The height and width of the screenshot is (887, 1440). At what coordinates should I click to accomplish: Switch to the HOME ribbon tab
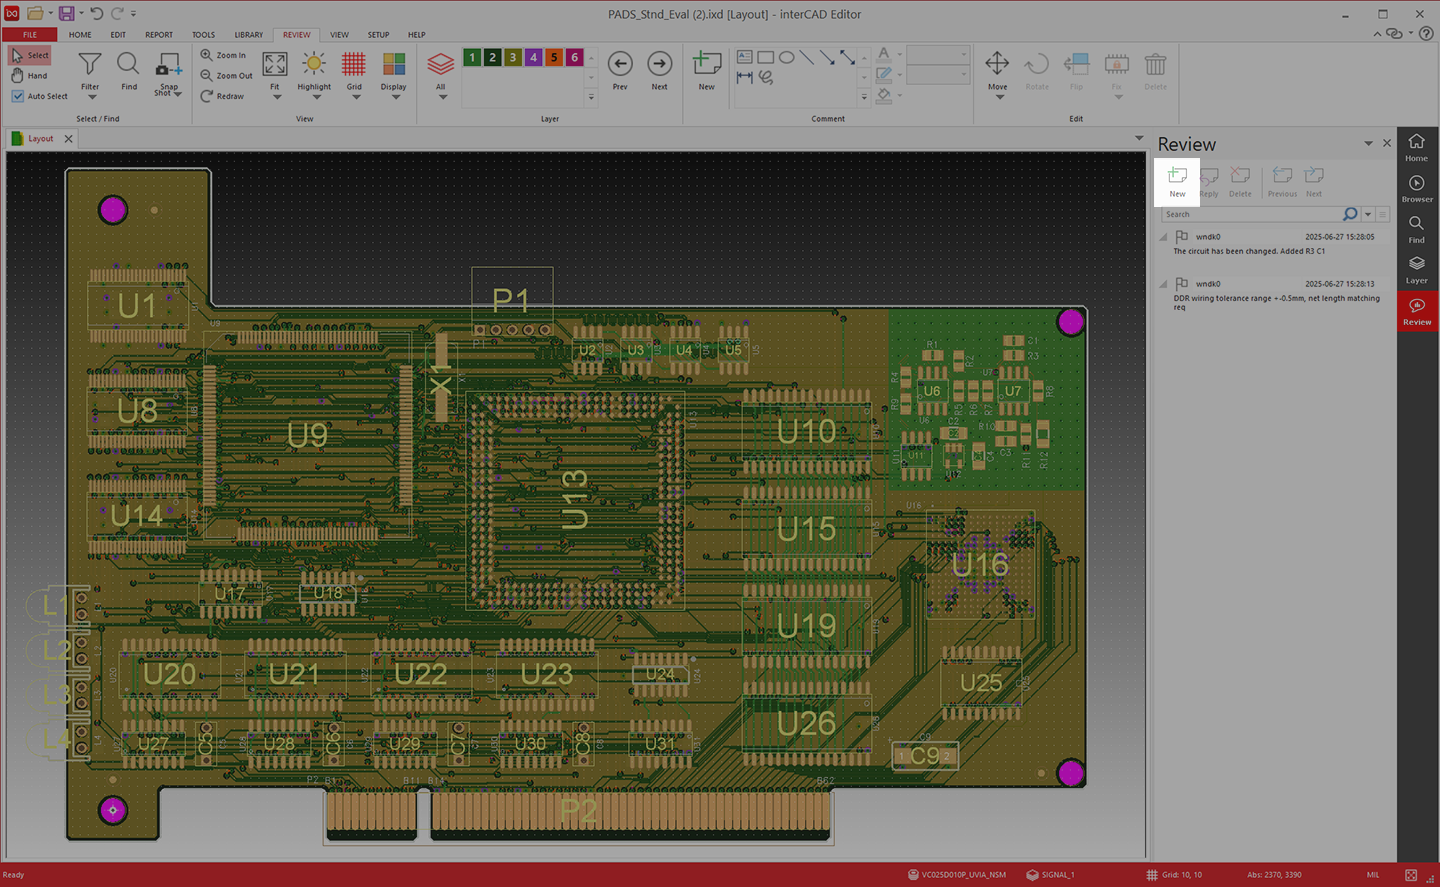pyautogui.click(x=80, y=35)
